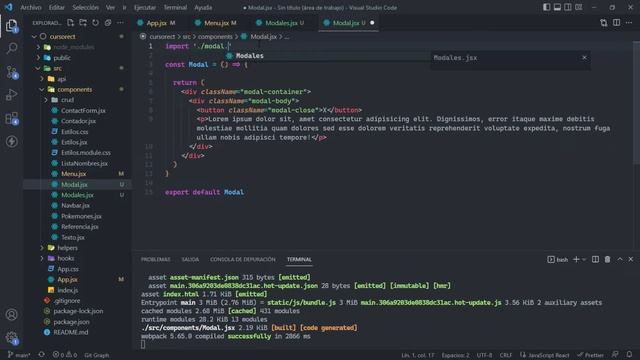640x360 pixels.
Task: Open the Manage gear icon
Action: pyautogui.click(x=11, y=338)
